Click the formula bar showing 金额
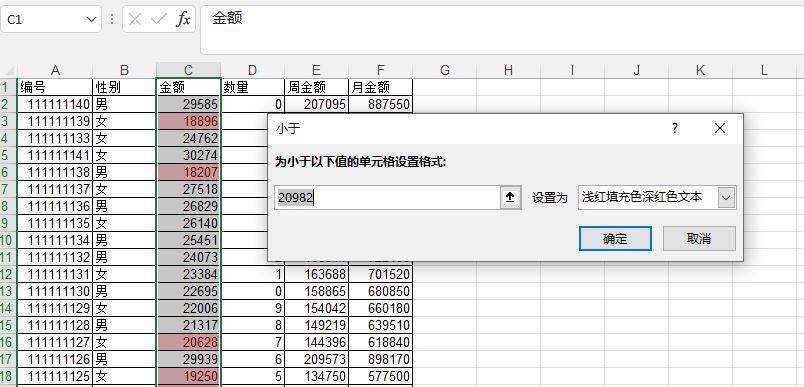804x387 pixels. (x=501, y=30)
